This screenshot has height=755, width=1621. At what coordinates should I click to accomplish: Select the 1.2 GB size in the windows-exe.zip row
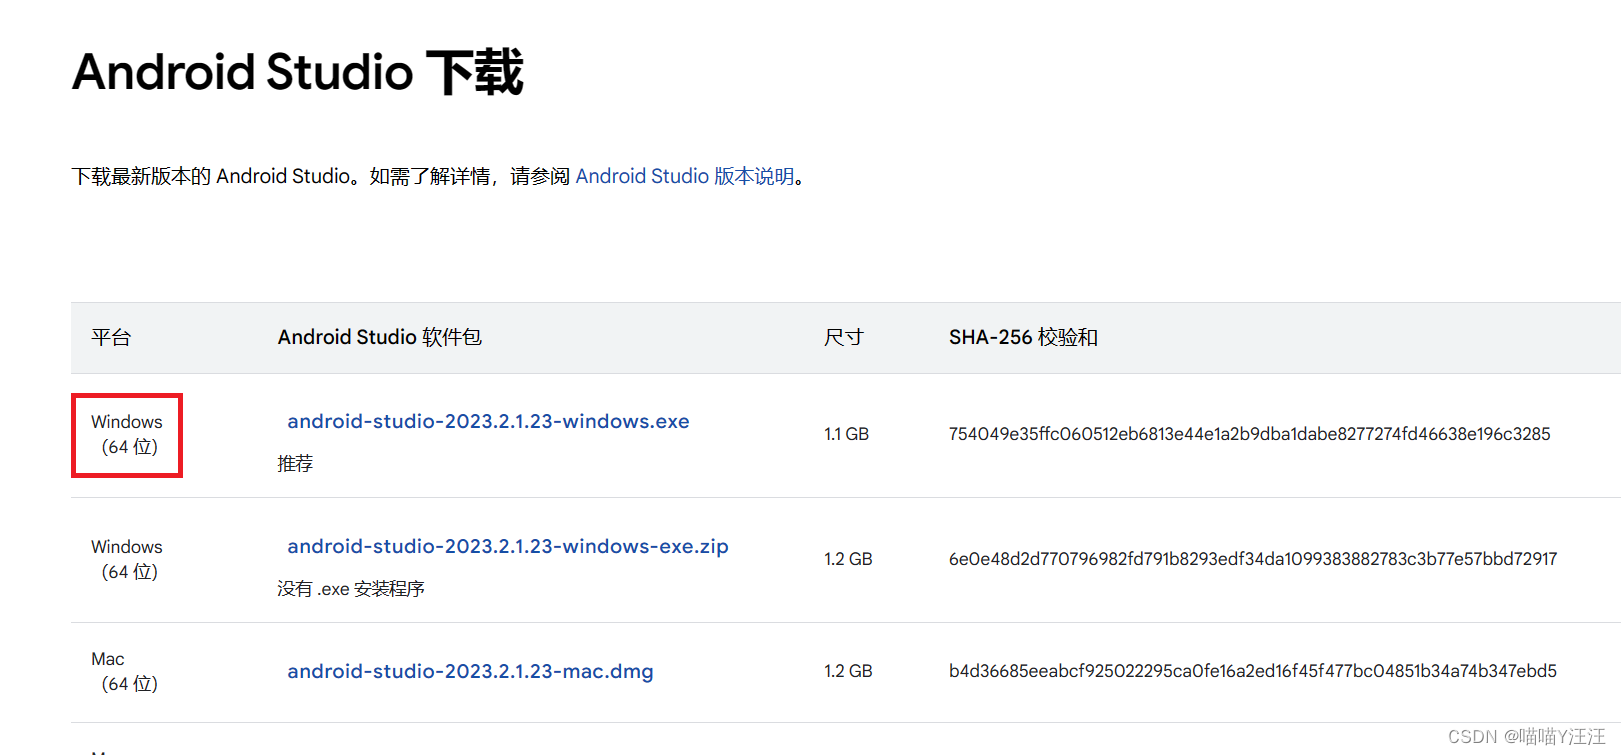tap(848, 559)
